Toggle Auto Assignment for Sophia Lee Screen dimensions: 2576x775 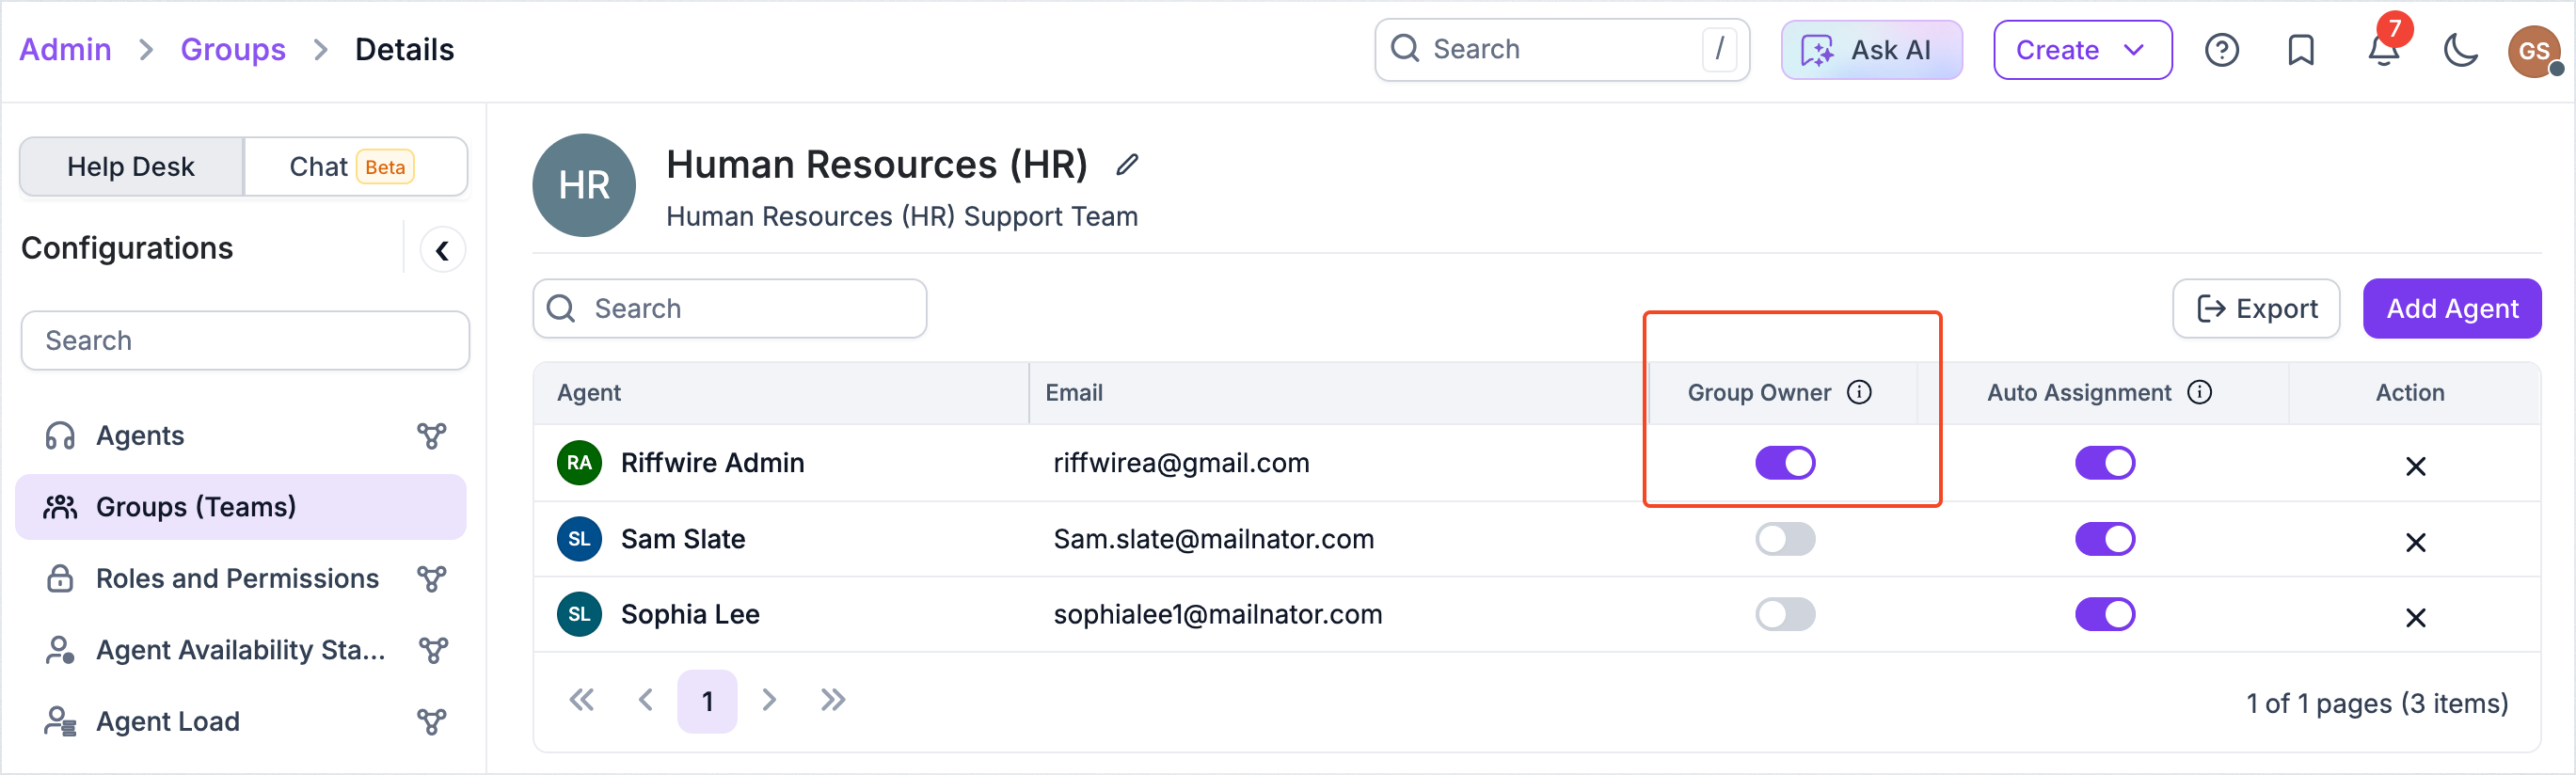tap(2105, 614)
